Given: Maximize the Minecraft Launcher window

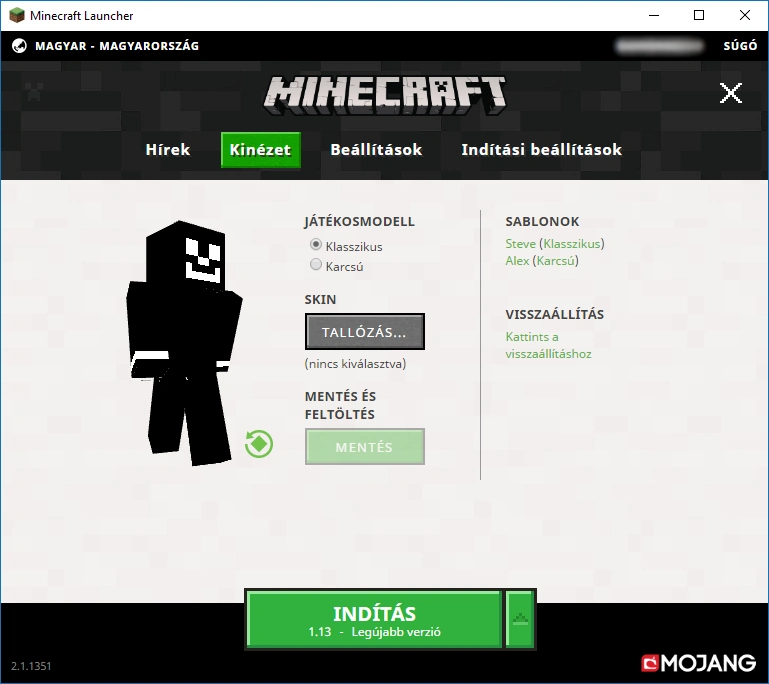Looking at the screenshot, I should click(699, 15).
